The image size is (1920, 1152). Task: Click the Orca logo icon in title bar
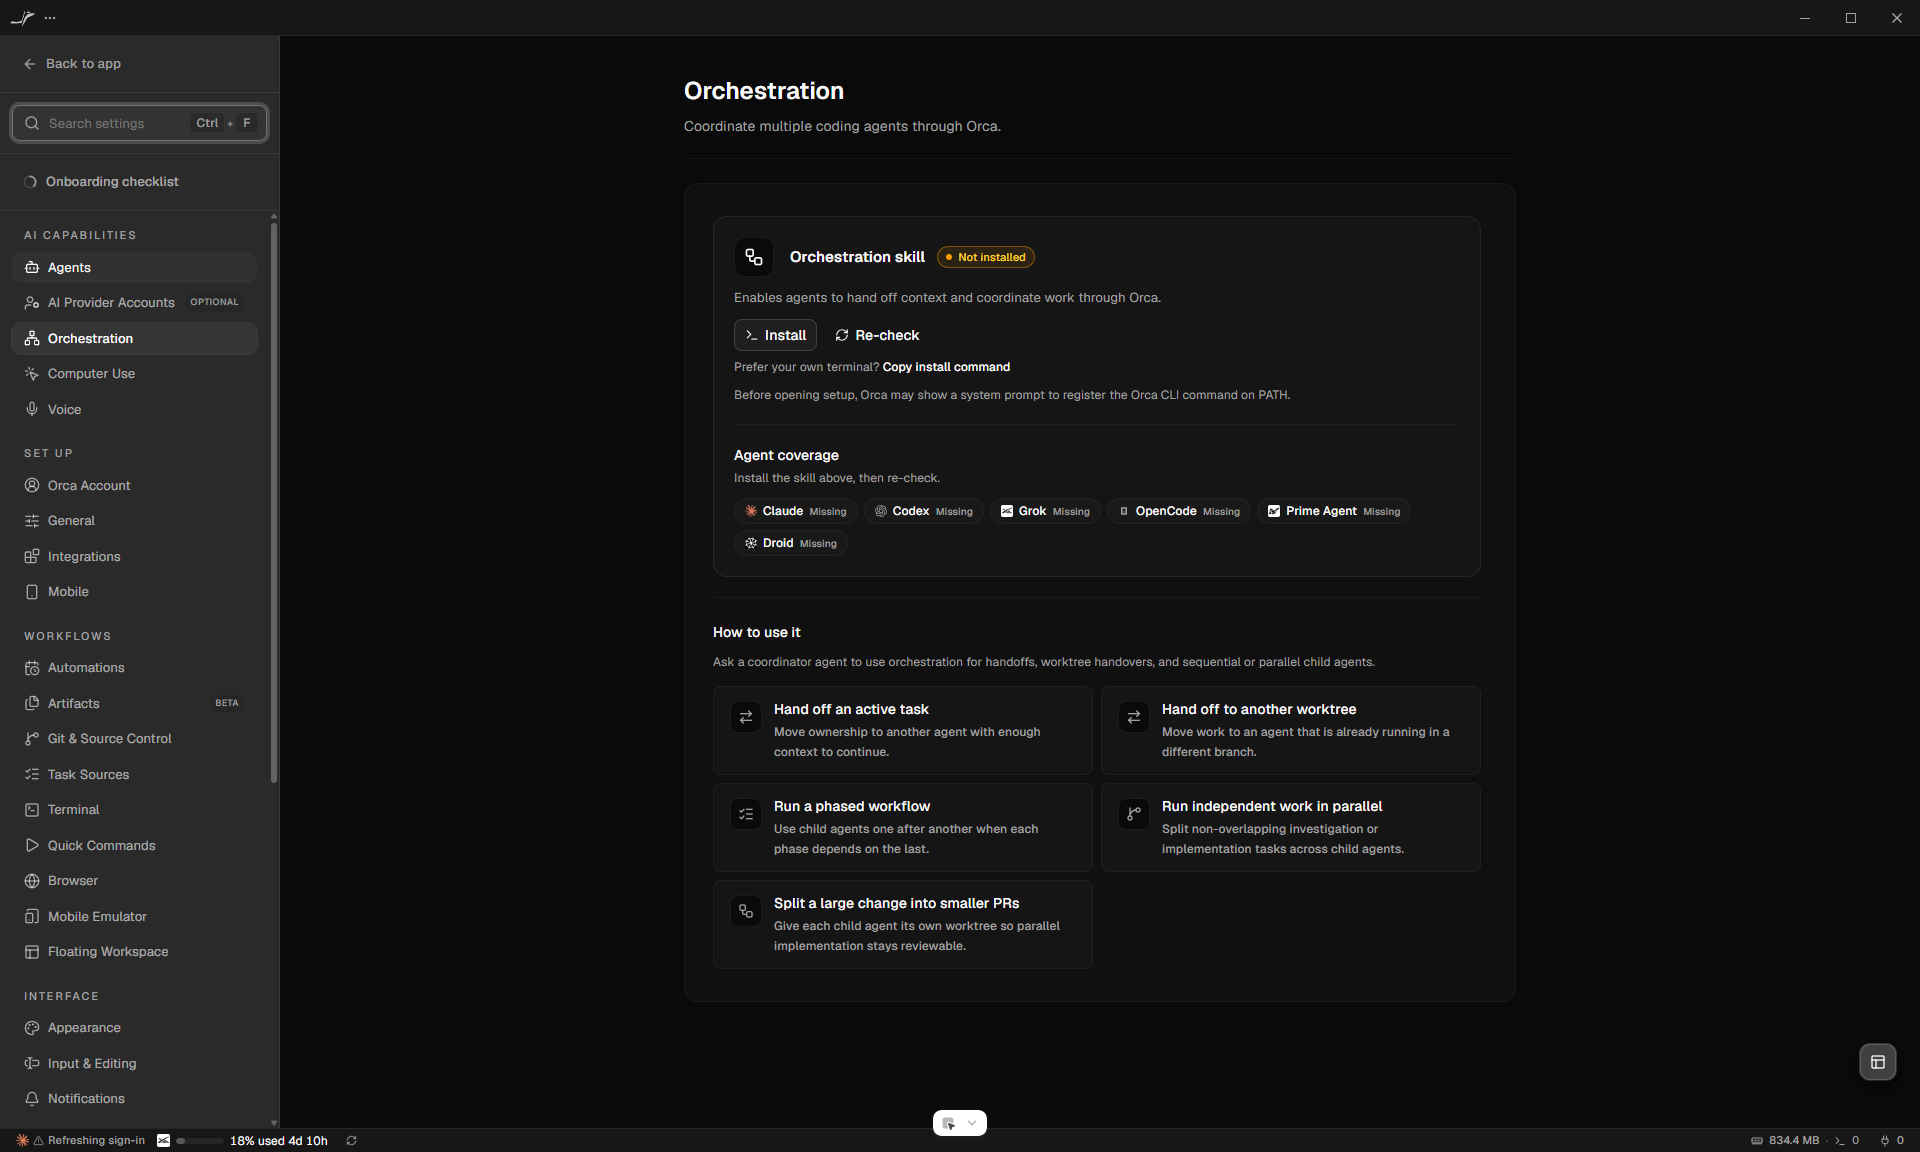click(22, 18)
